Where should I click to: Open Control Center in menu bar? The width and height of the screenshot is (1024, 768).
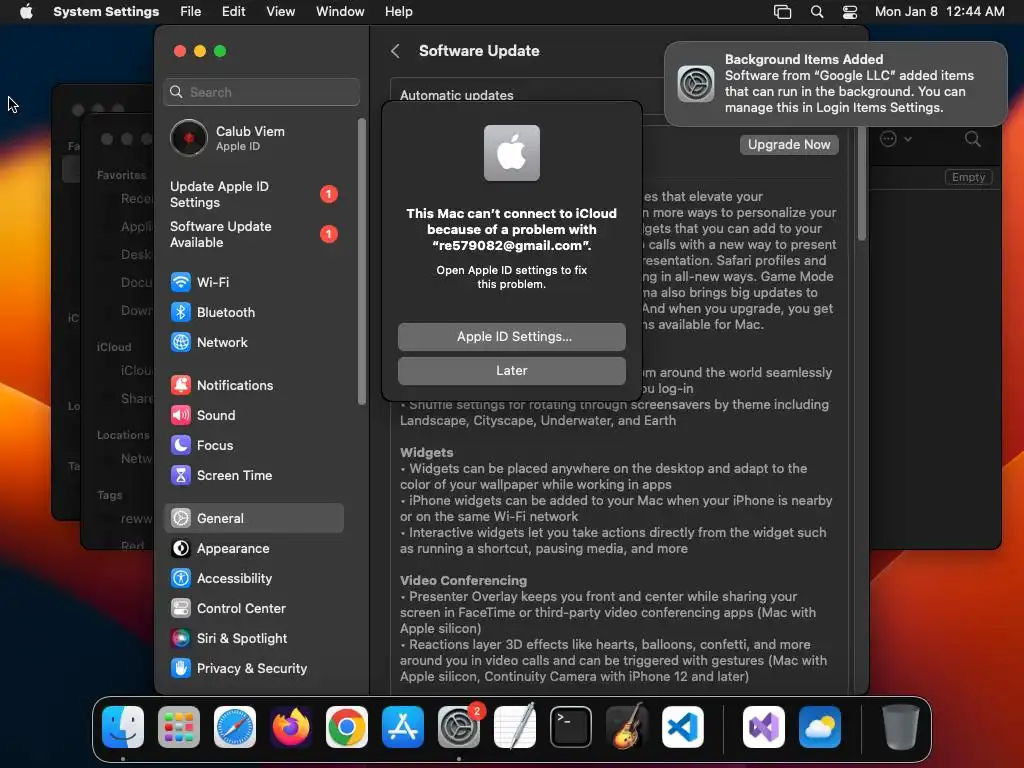point(850,12)
